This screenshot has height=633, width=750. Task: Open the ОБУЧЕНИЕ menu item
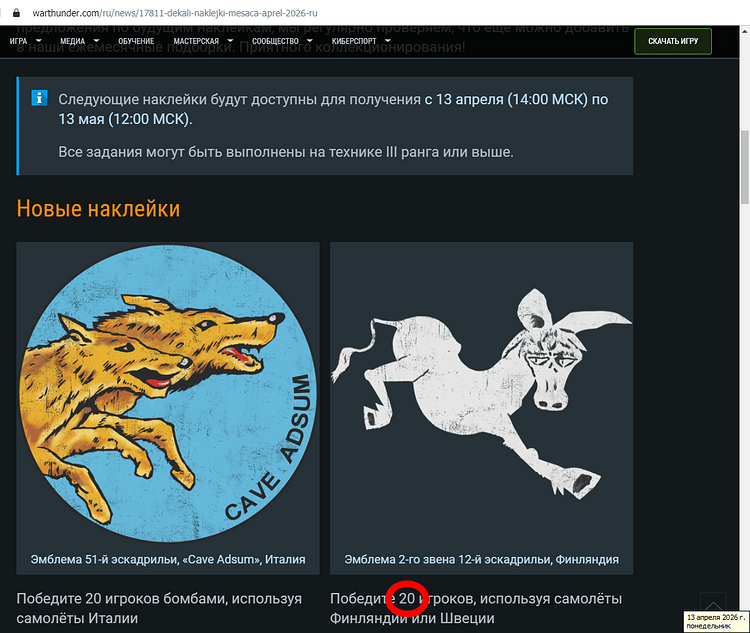pos(136,41)
